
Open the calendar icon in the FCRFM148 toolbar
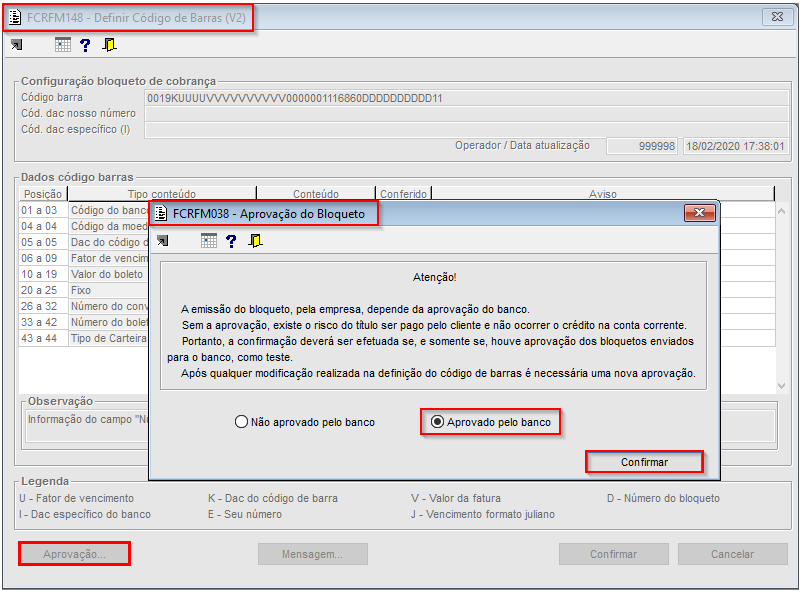coord(63,45)
